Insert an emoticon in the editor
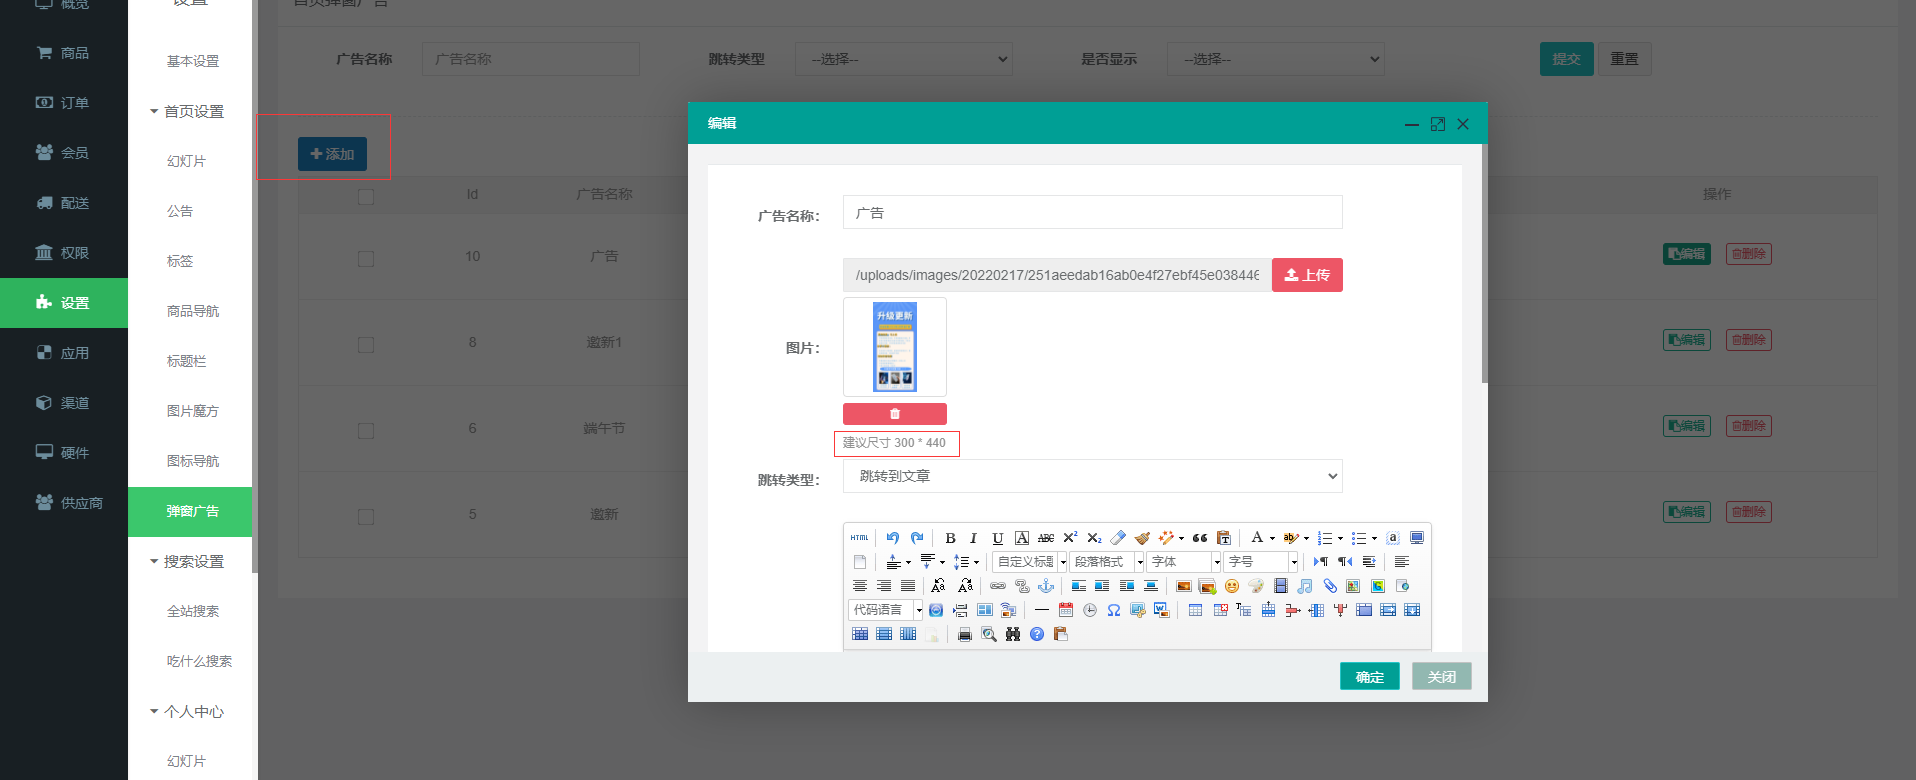1916x780 pixels. [x=1232, y=586]
